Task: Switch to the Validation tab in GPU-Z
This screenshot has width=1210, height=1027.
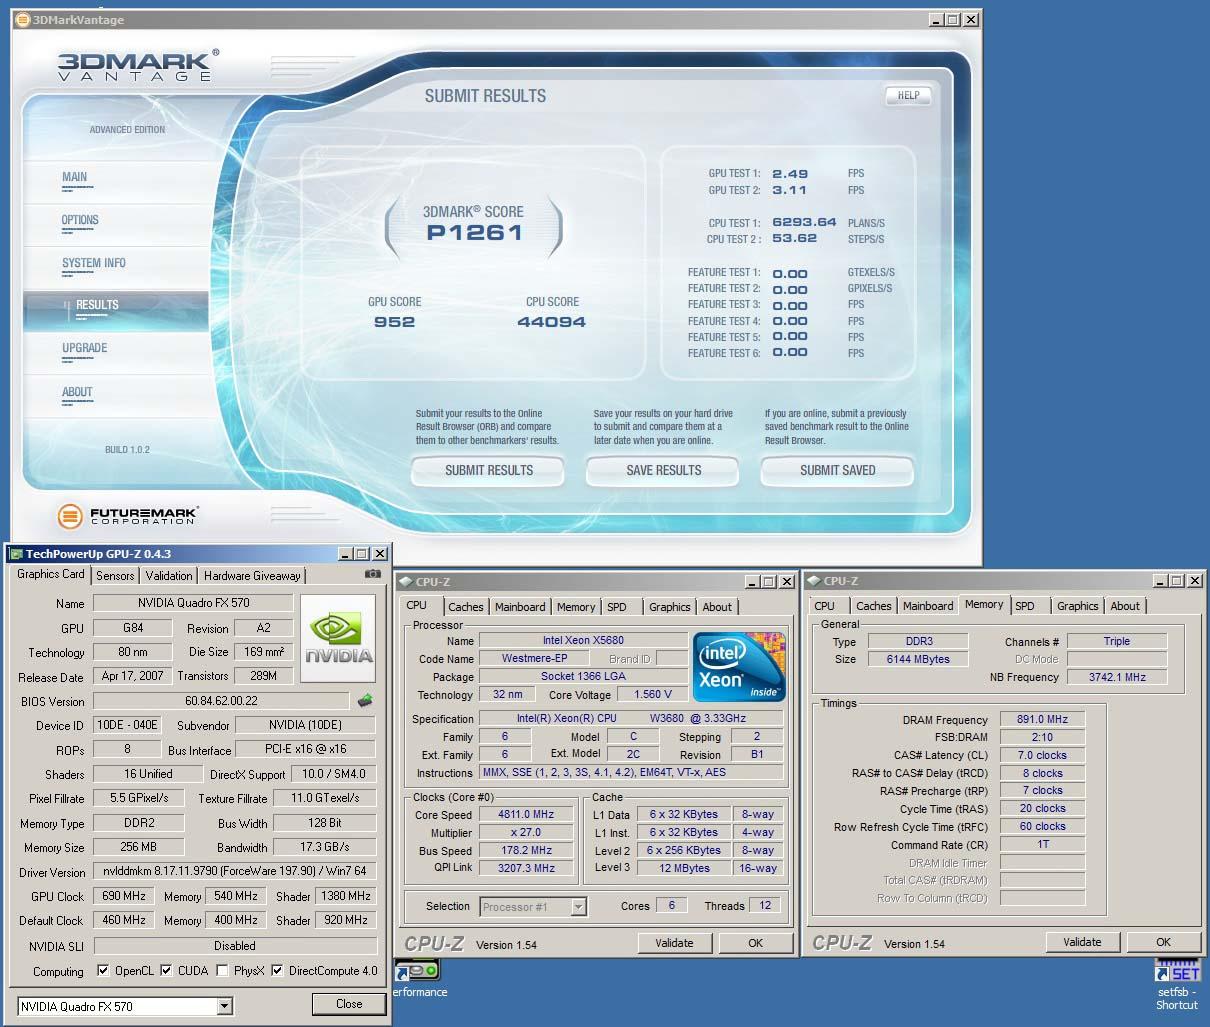Action: pos(169,576)
